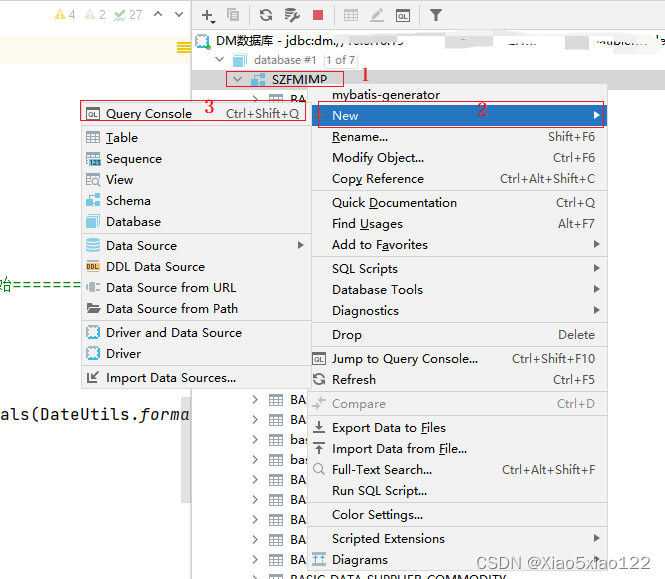Collapse the SZFMIMP schema node
Viewport: 665px width, 579px height.
(x=238, y=79)
